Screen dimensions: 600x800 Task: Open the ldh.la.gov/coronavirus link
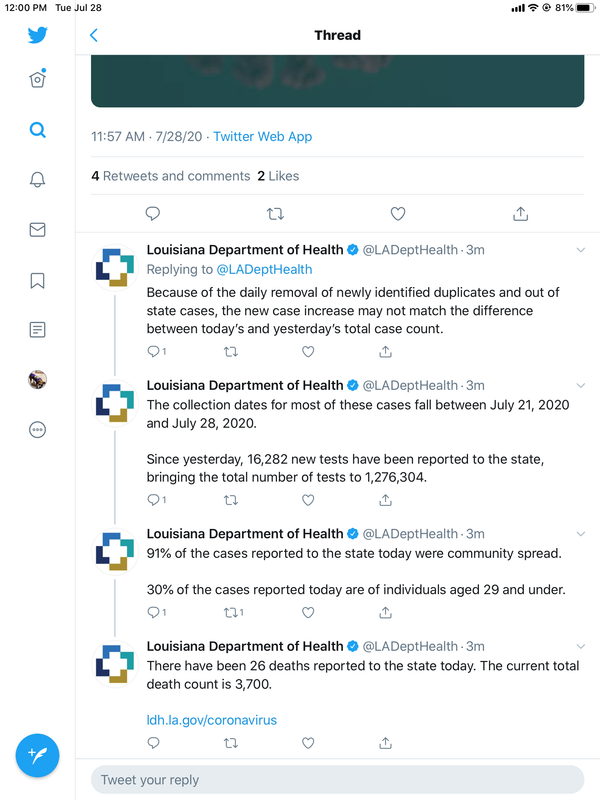pos(212,720)
